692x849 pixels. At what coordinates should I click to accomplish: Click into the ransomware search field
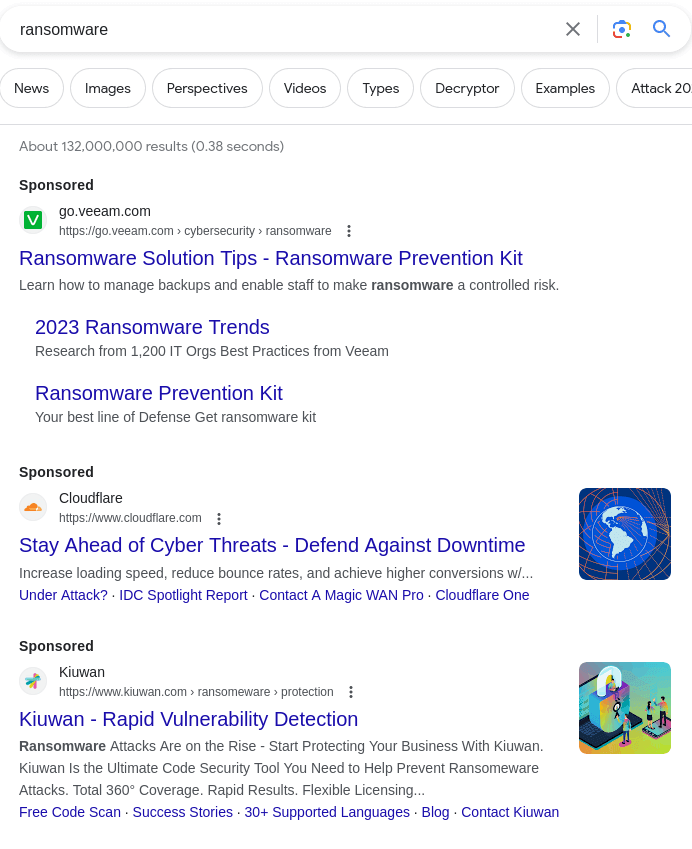pyautogui.click(x=280, y=29)
